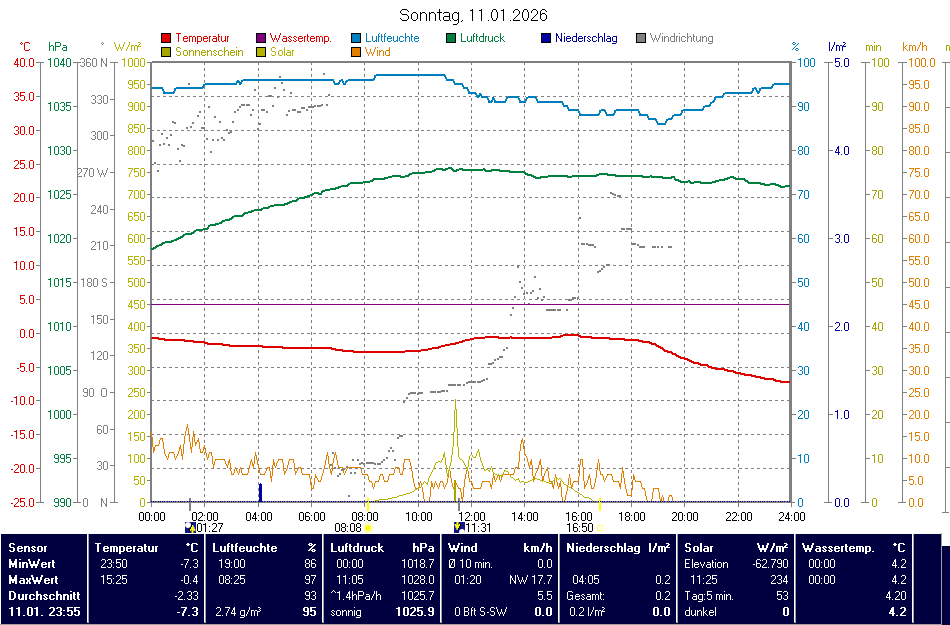950x625 pixels.
Task: Click the chart title Sonntag, 11.01.2026
Action: coord(473,15)
